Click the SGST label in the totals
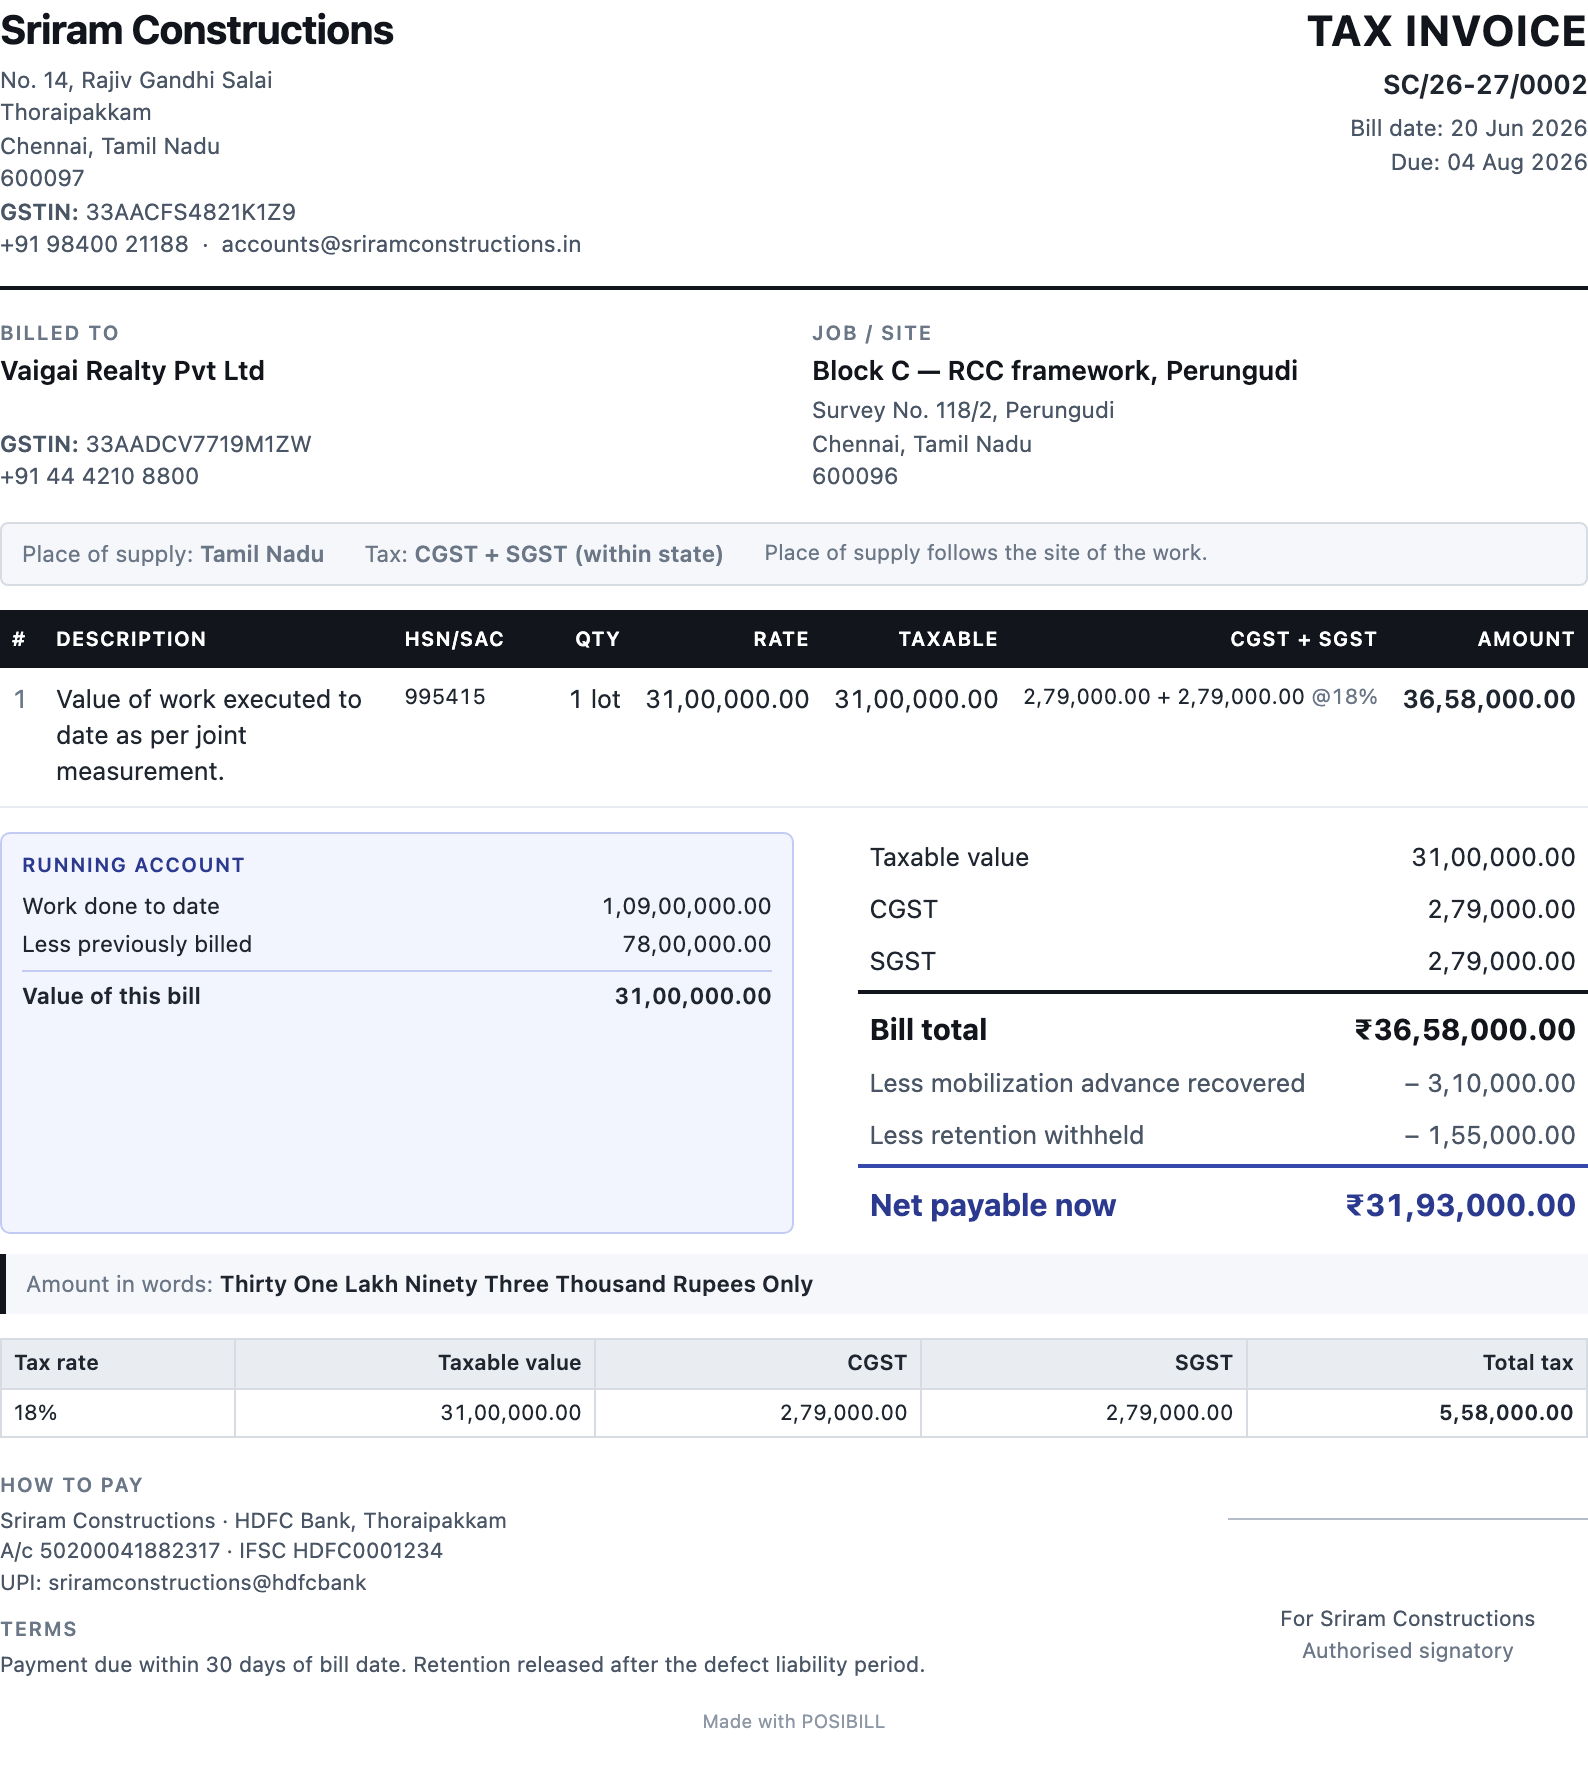Image resolution: width=1588 pixels, height=1784 pixels. pos(903,961)
